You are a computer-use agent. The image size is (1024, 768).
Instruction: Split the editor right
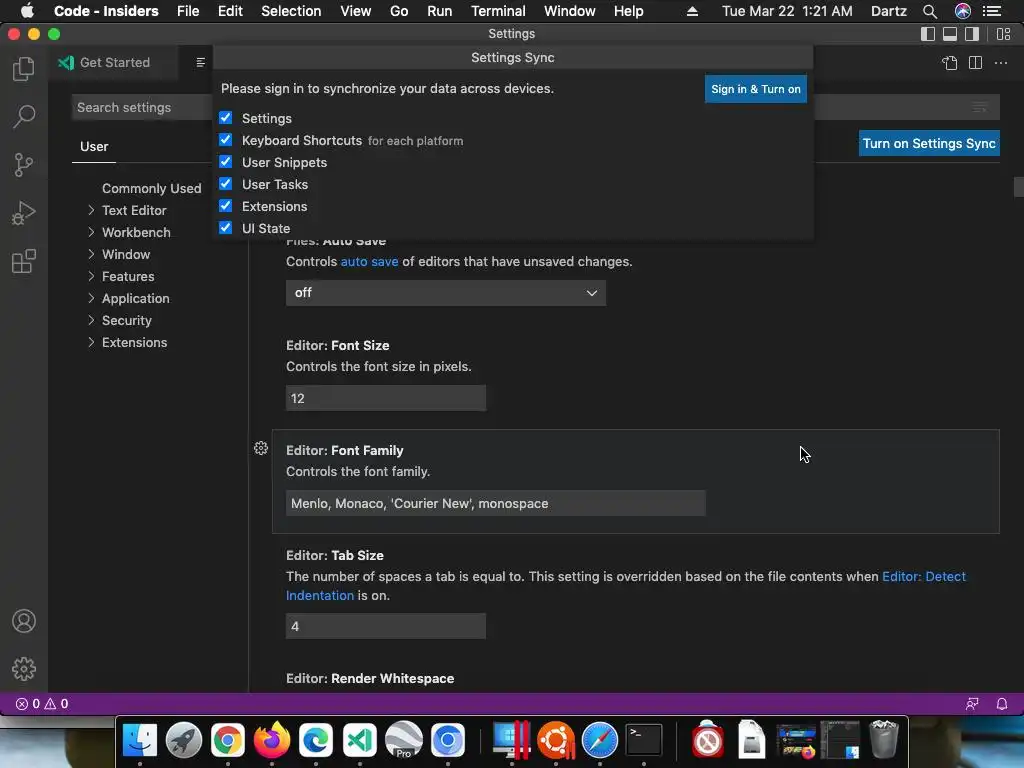pyautogui.click(x=975, y=63)
